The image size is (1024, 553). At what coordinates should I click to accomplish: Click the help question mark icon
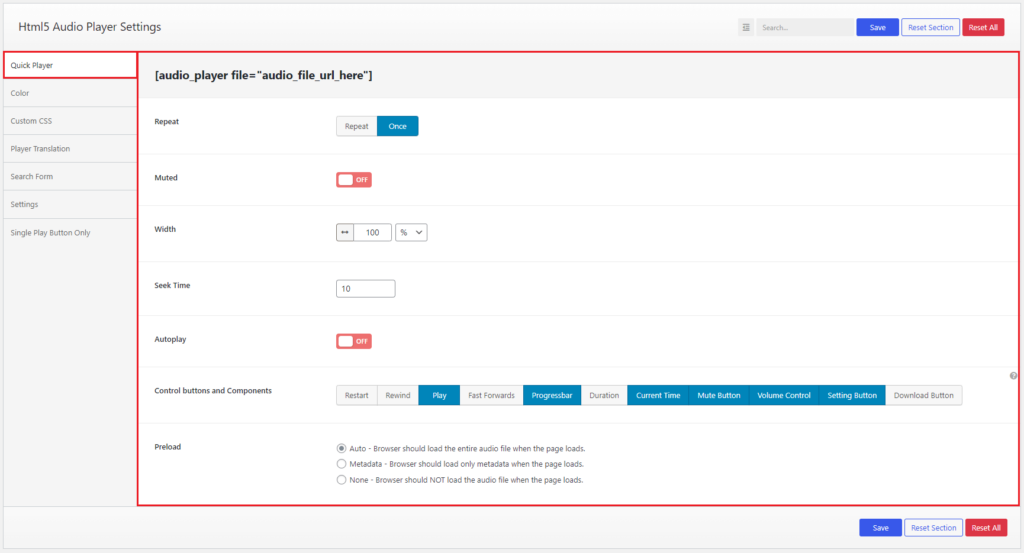coord(1013,376)
